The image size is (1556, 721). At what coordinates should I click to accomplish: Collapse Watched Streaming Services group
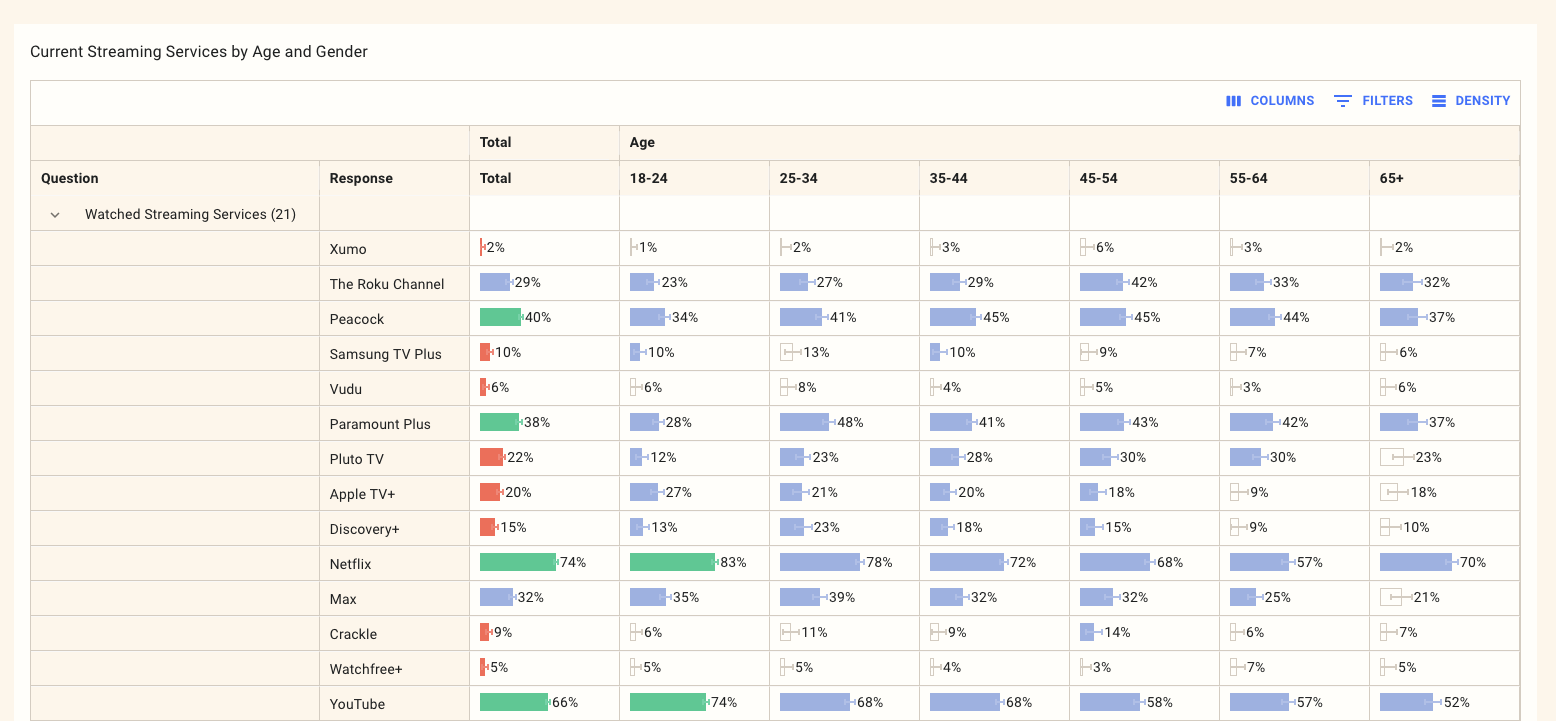[x=56, y=214]
